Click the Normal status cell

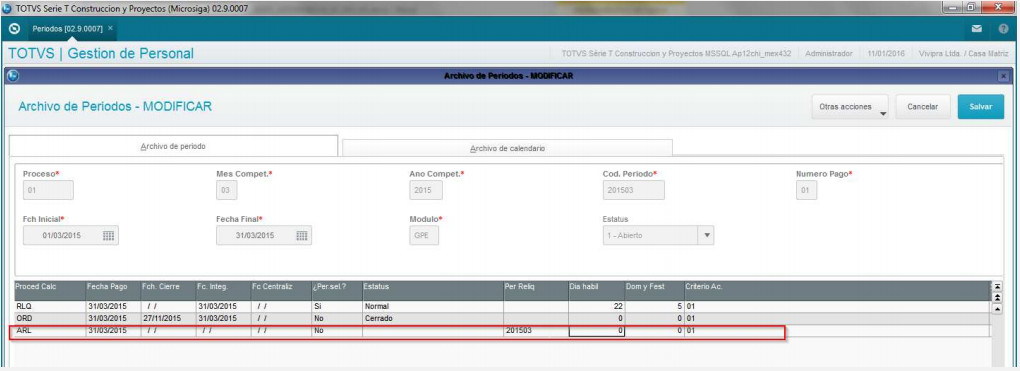tap(433, 306)
